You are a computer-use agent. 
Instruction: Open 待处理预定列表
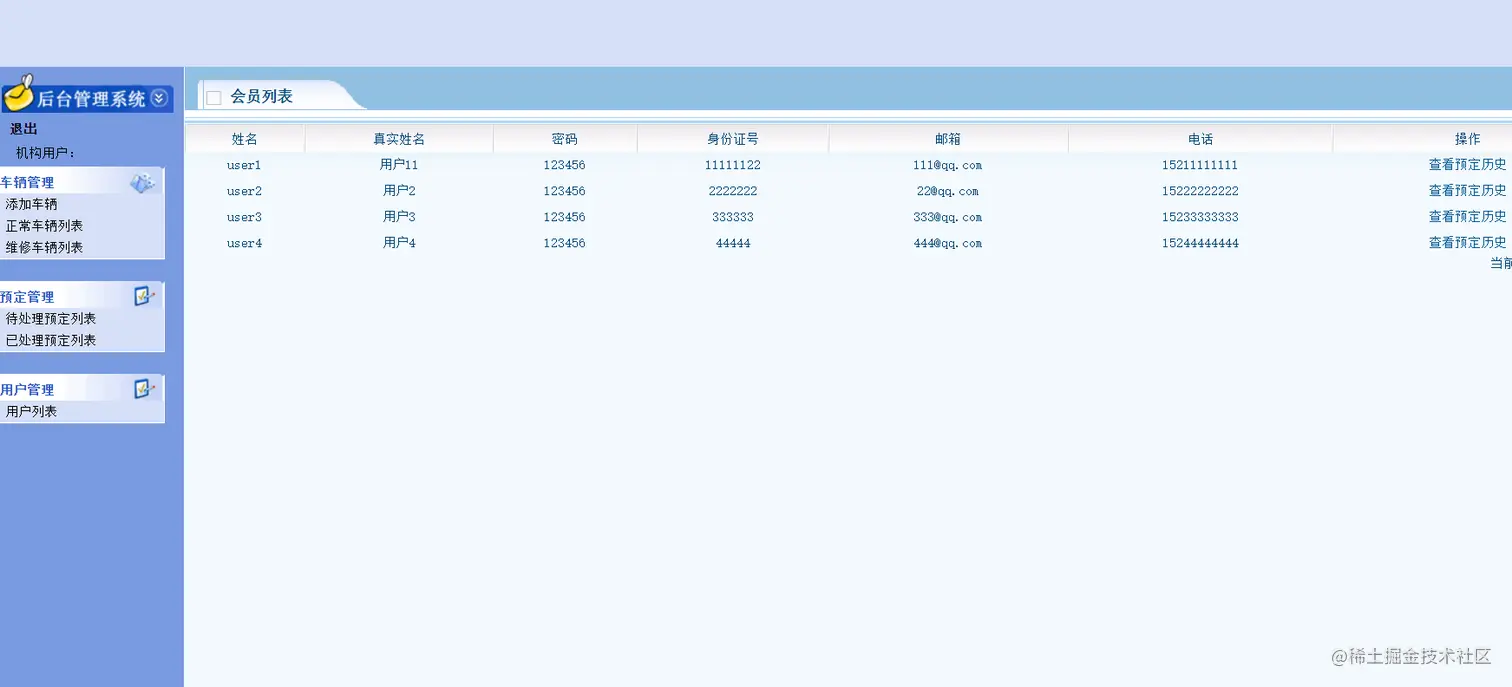[51, 318]
